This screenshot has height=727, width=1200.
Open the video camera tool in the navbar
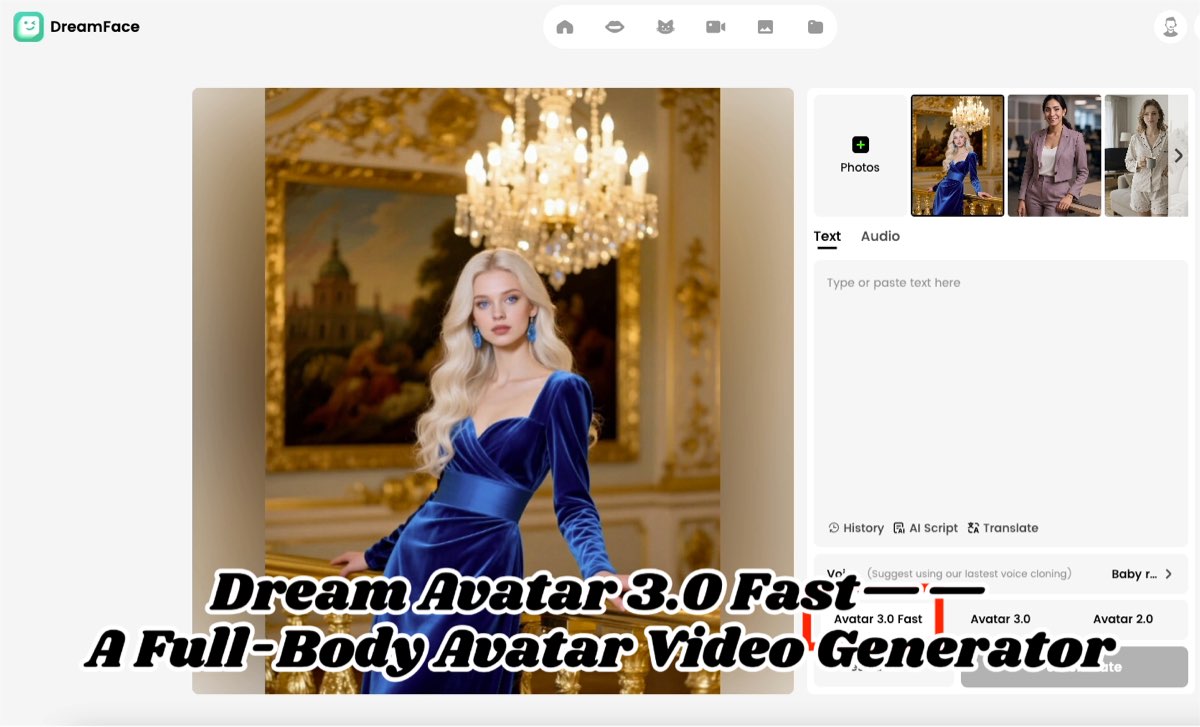point(716,26)
